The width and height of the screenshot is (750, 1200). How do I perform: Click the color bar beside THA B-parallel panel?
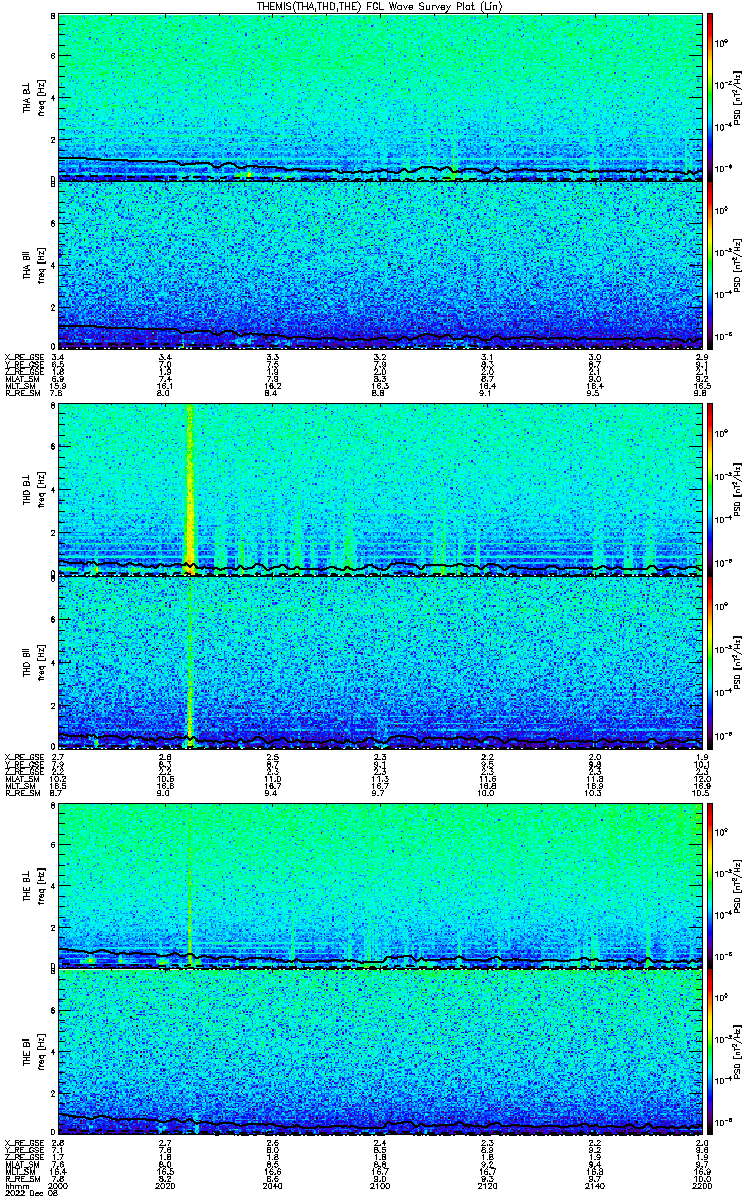pyautogui.click(x=711, y=264)
